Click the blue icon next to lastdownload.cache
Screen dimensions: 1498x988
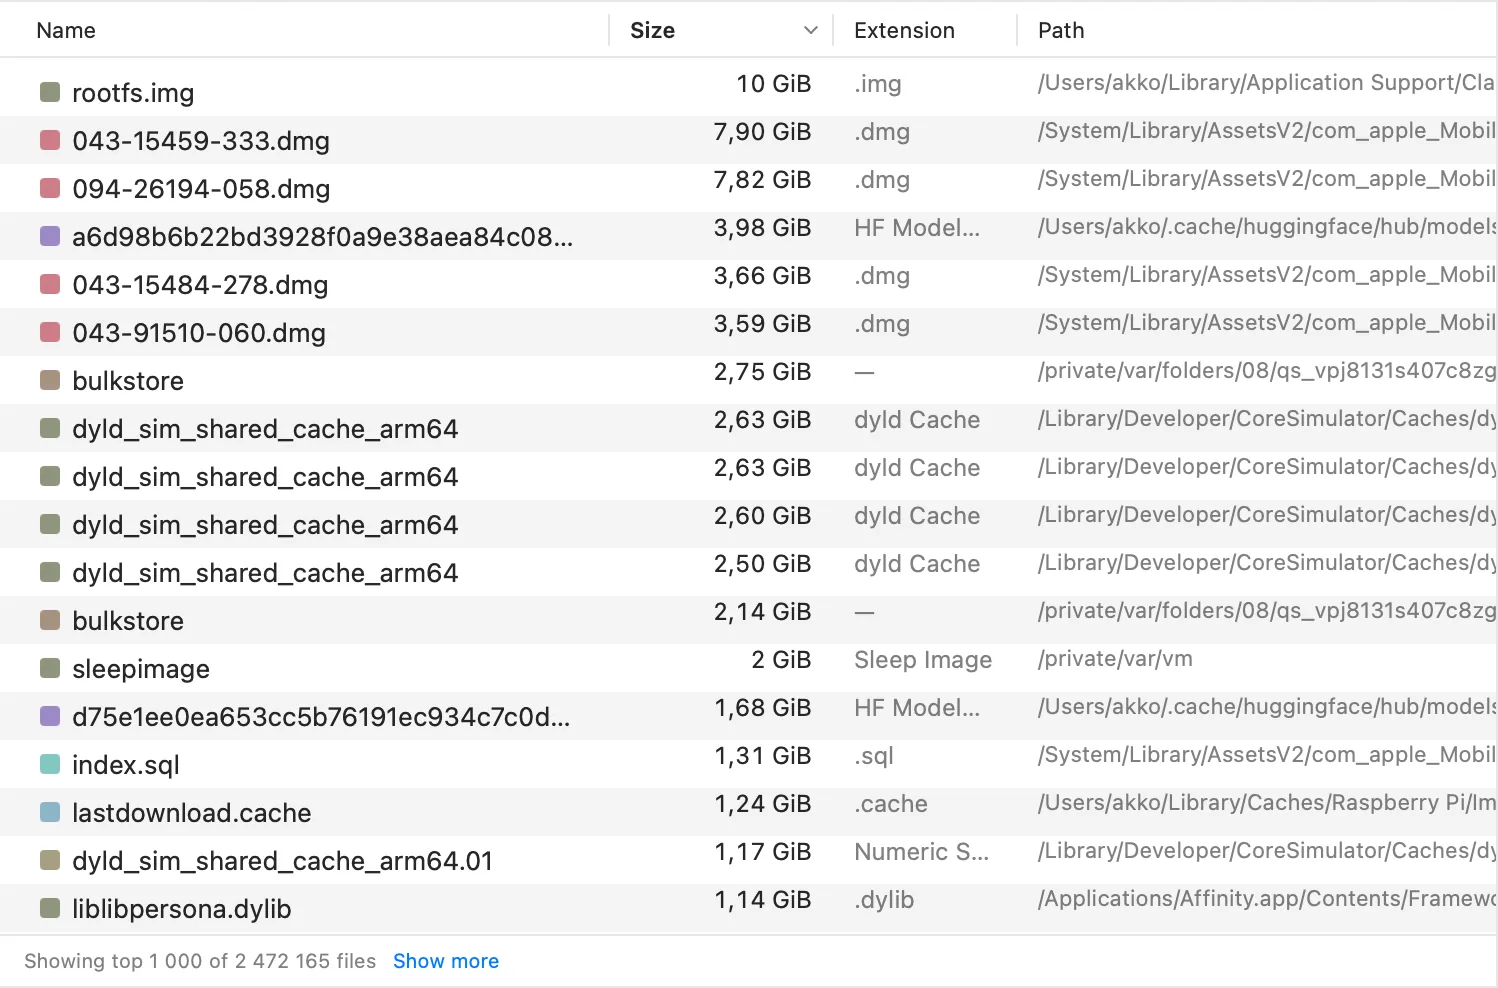coord(50,812)
